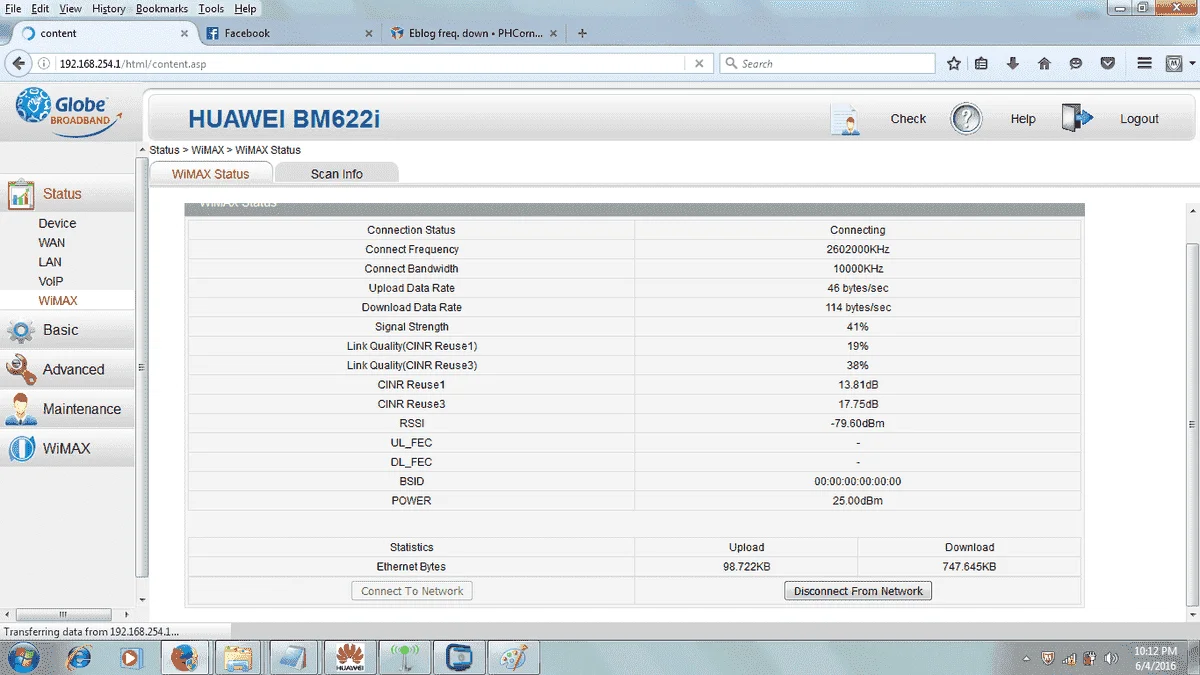The width and height of the screenshot is (1200, 675).
Task: Click the Help text in router header
Action: coord(1023,119)
